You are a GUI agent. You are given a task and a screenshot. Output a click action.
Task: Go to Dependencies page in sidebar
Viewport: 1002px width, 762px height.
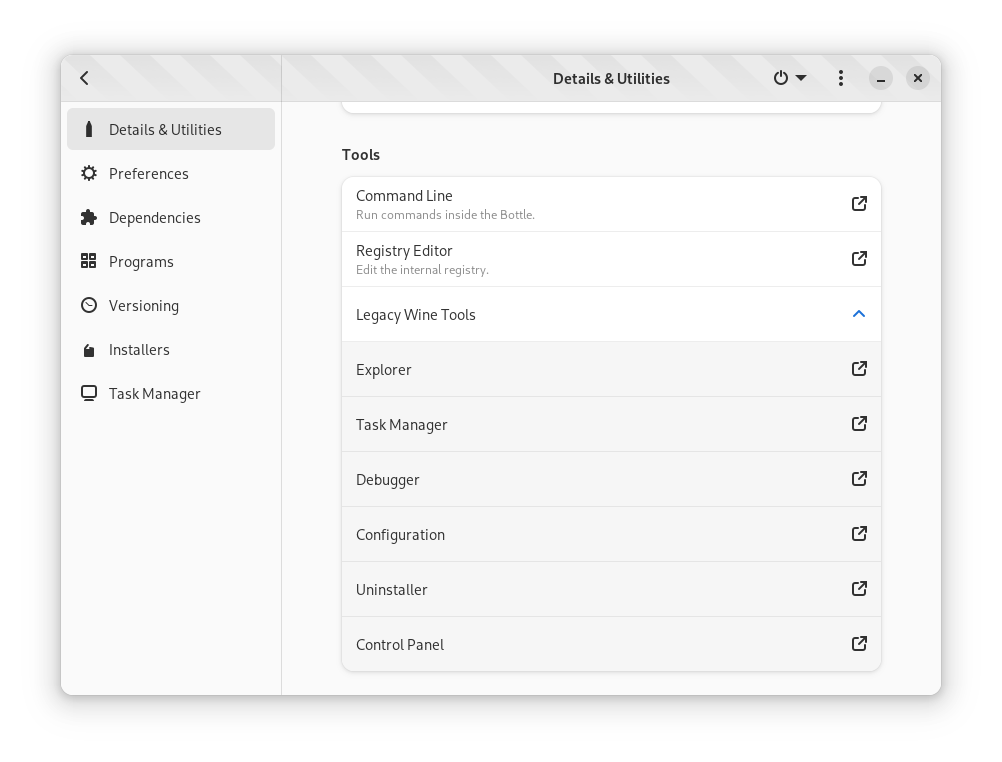coord(155,218)
